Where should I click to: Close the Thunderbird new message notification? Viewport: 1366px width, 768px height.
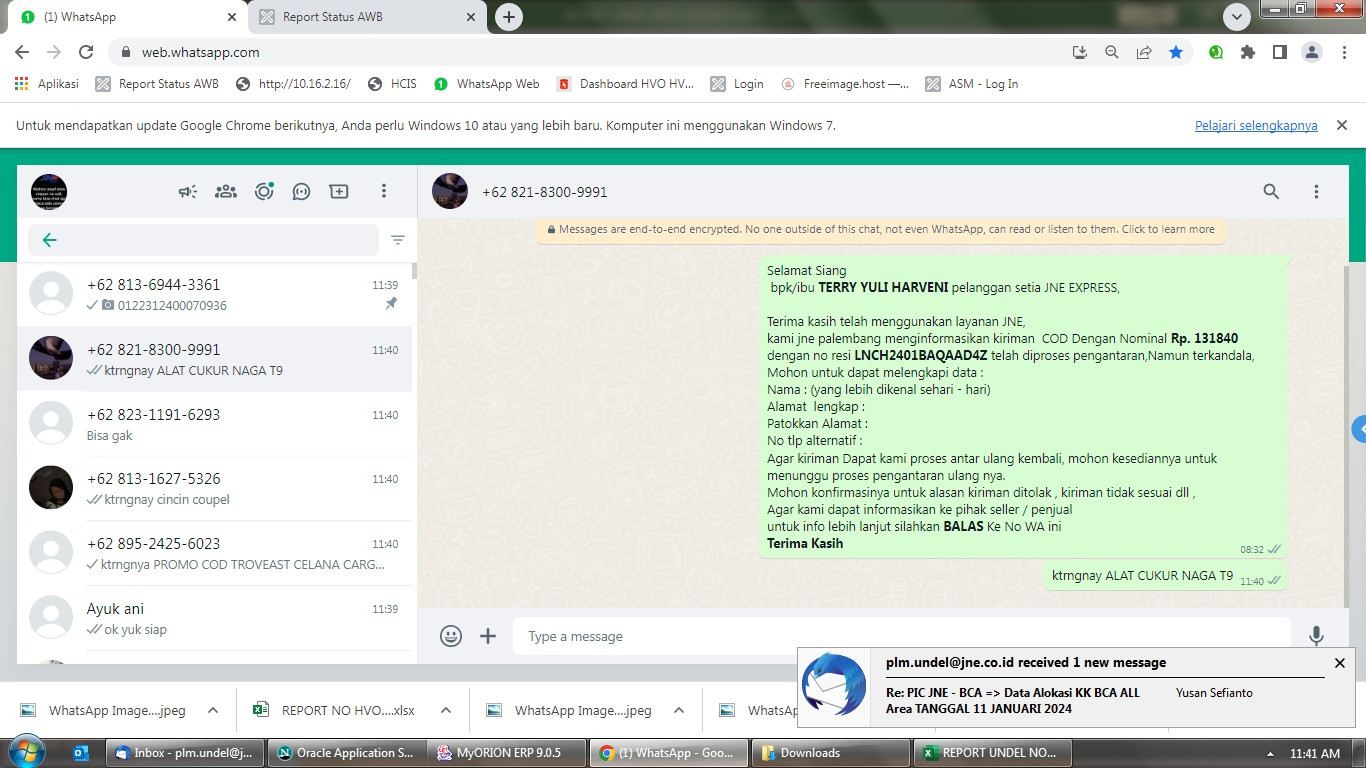click(1340, 662)
